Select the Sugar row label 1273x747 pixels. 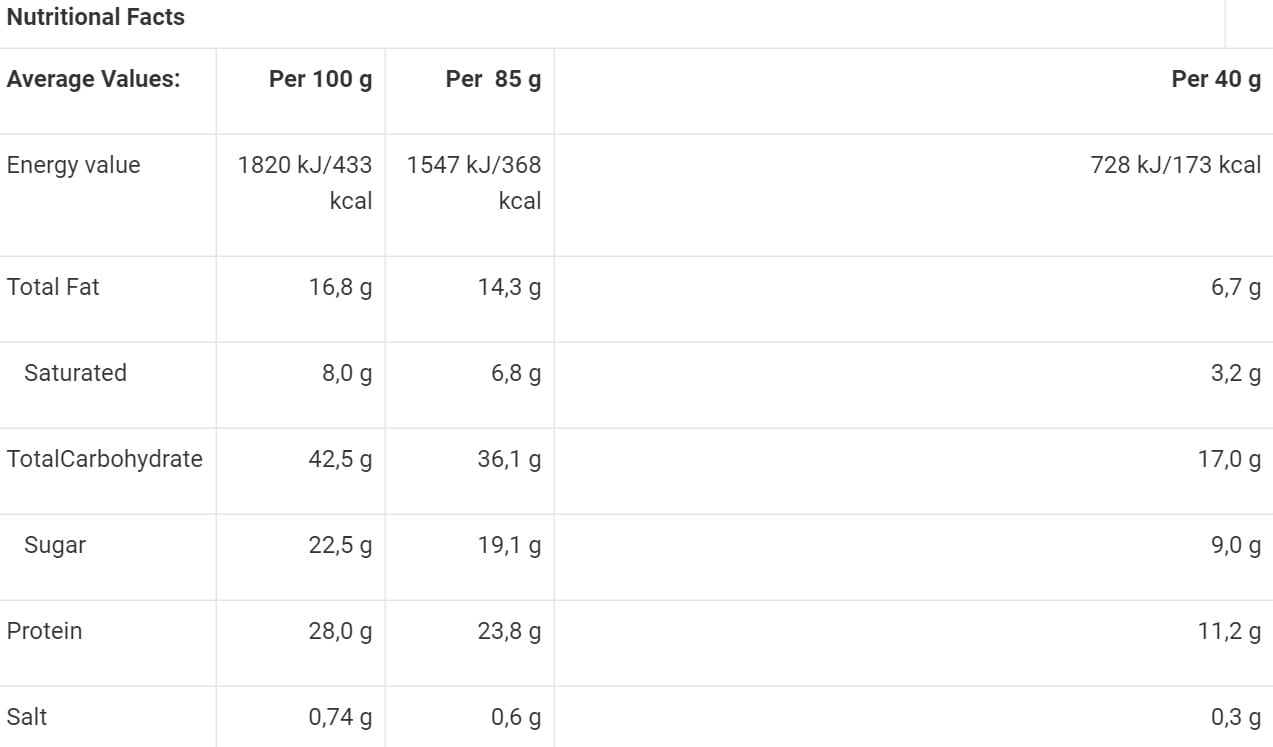(55, 545)
